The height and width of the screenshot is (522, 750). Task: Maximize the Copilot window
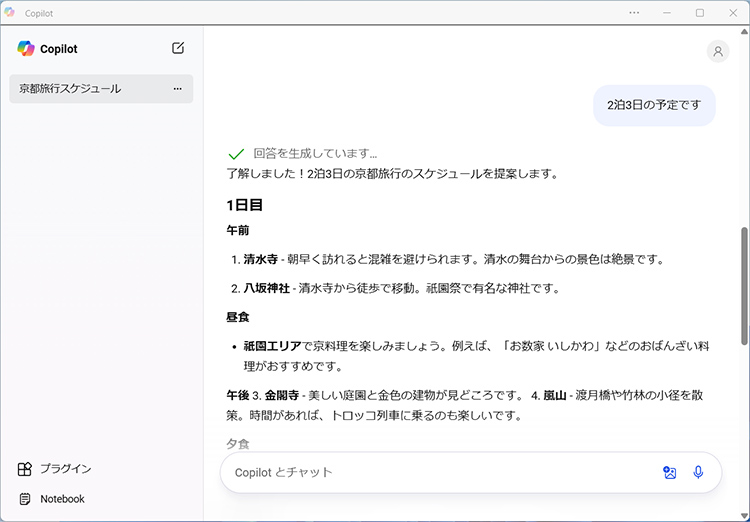point(700,12)
